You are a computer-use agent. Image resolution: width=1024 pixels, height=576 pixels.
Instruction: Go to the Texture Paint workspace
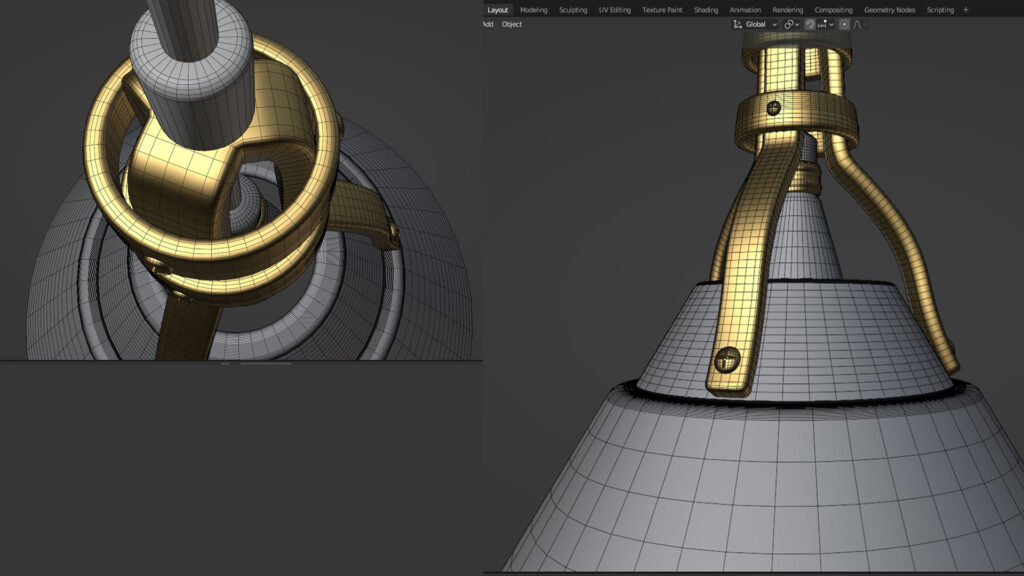(662, 10)
